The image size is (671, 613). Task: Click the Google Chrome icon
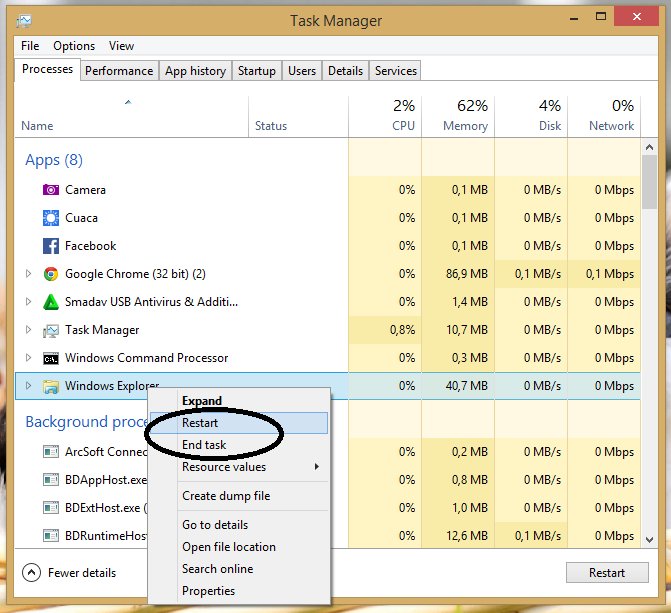(50, 274)
